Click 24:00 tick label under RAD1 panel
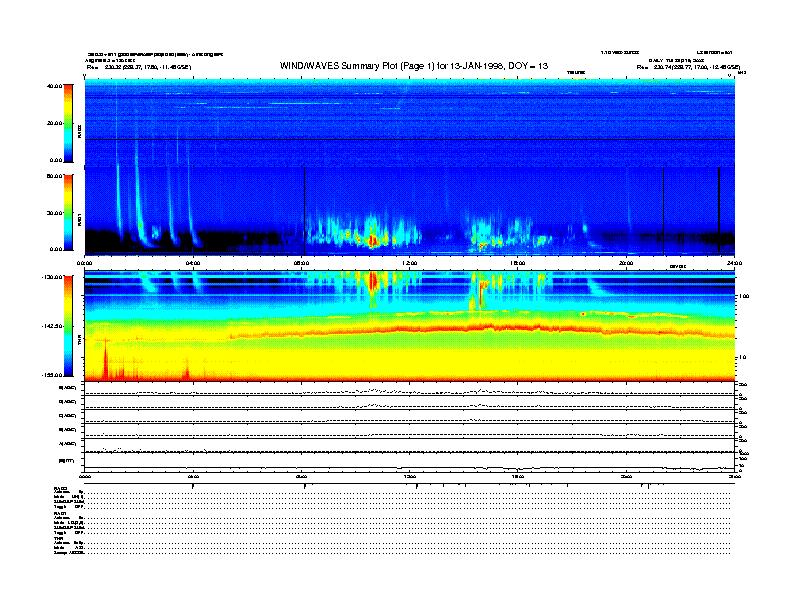The height and width of the screenshot is (612, 792). pos(734,263)
